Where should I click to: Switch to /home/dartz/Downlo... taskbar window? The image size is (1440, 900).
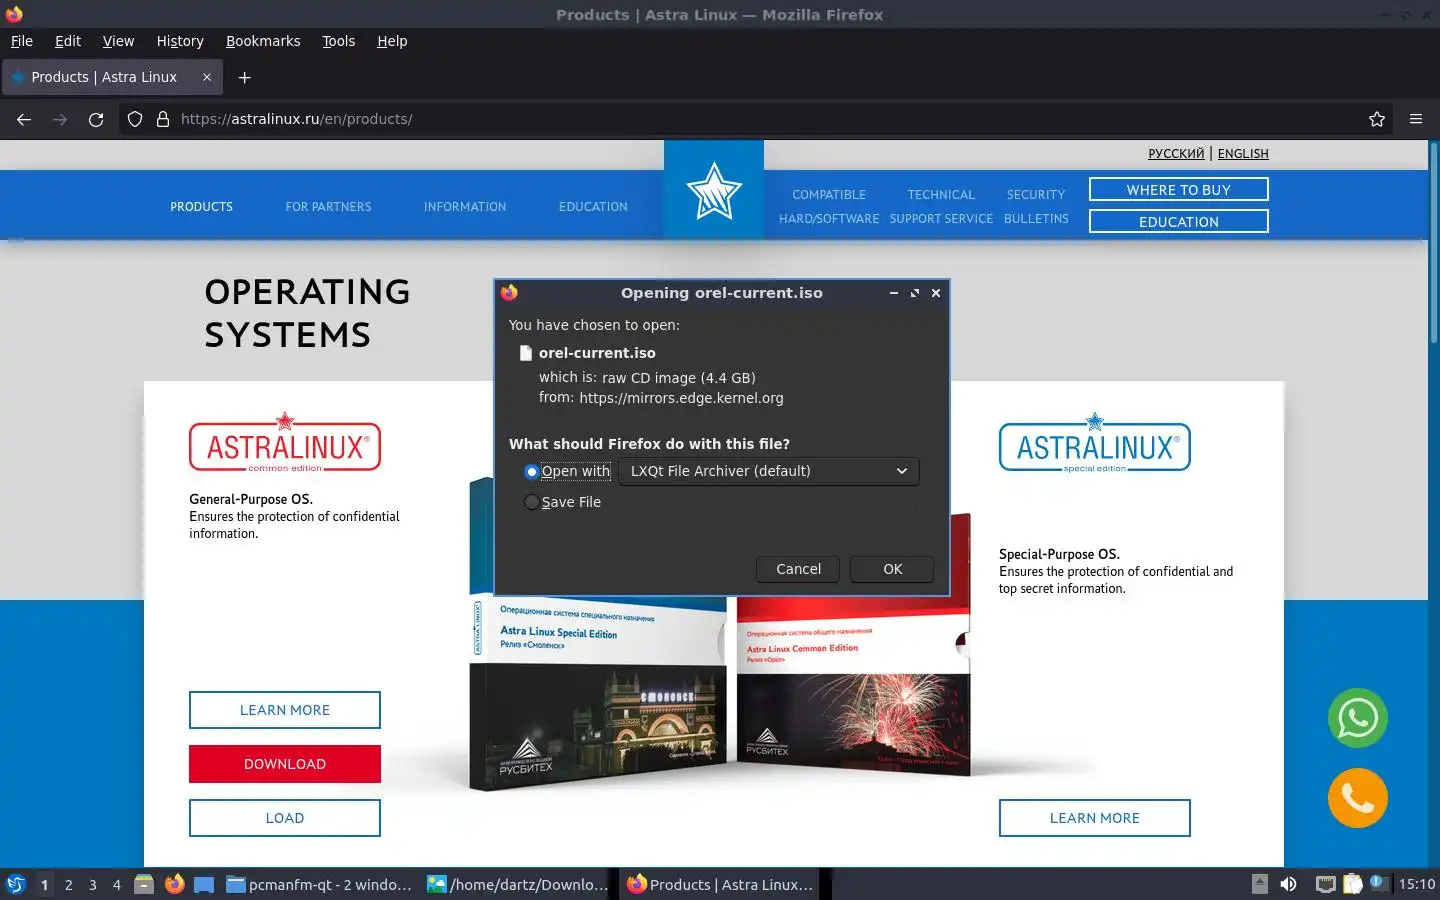point(518,884)
